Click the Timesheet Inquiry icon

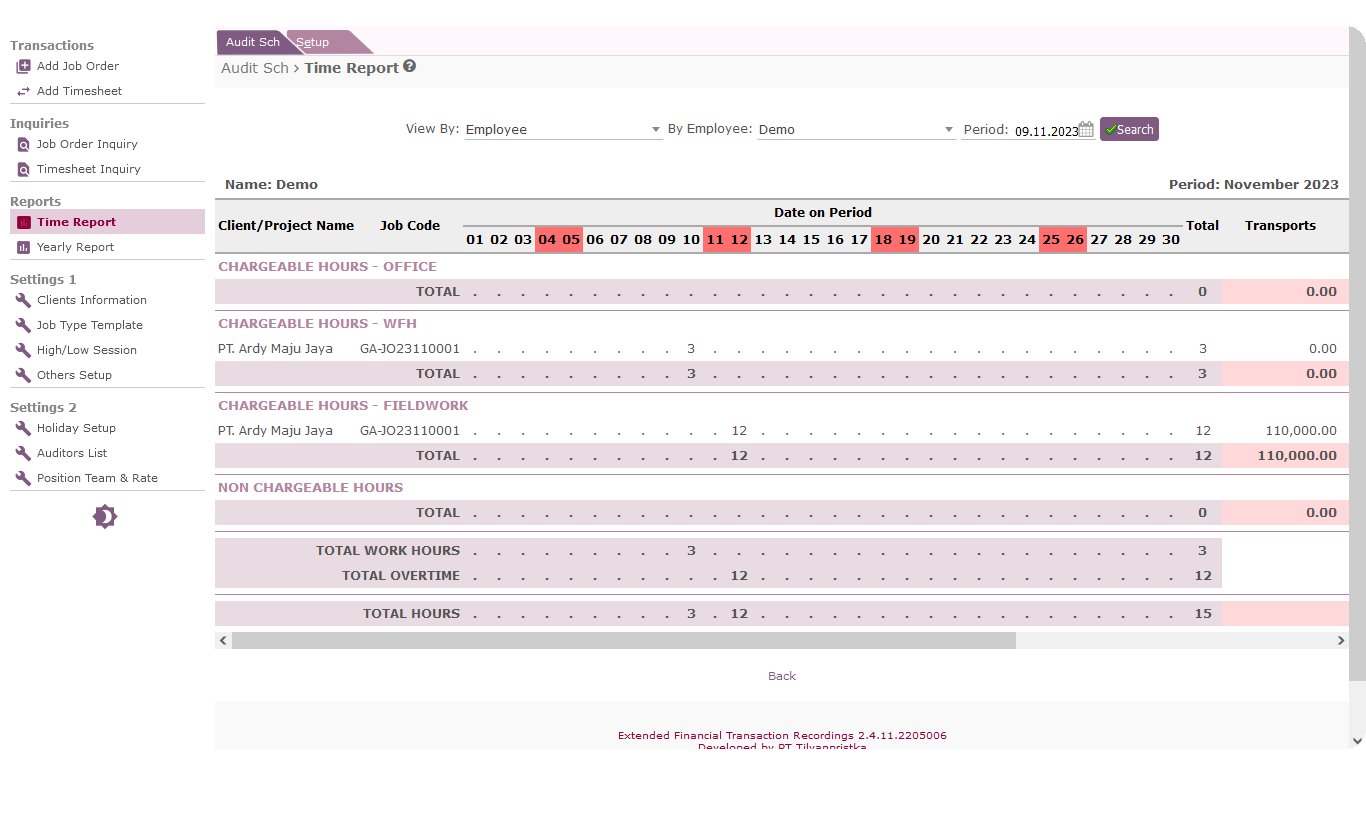[23, 170]
